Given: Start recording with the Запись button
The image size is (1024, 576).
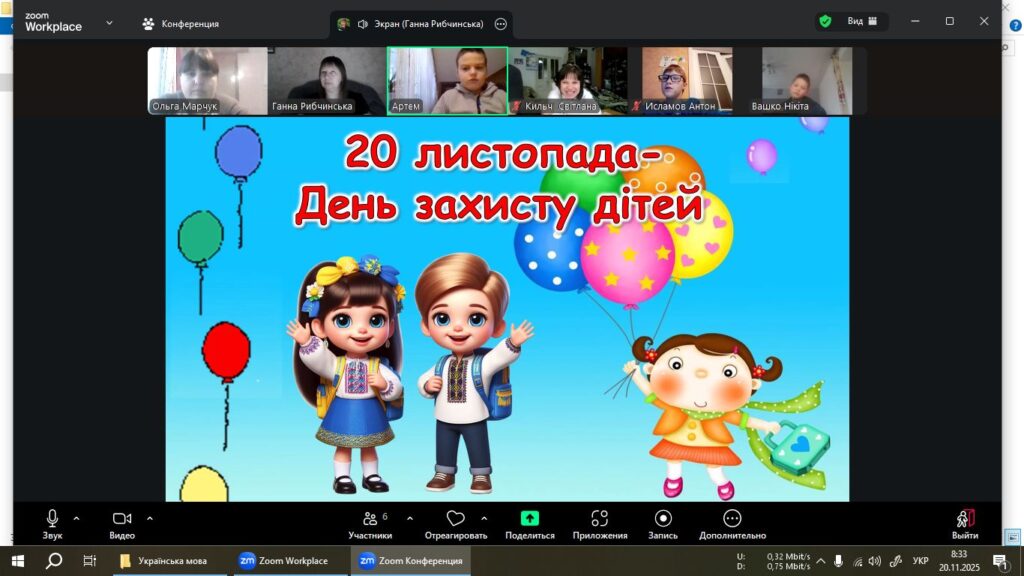Looking at the screenshot, I should coord(663,523).
